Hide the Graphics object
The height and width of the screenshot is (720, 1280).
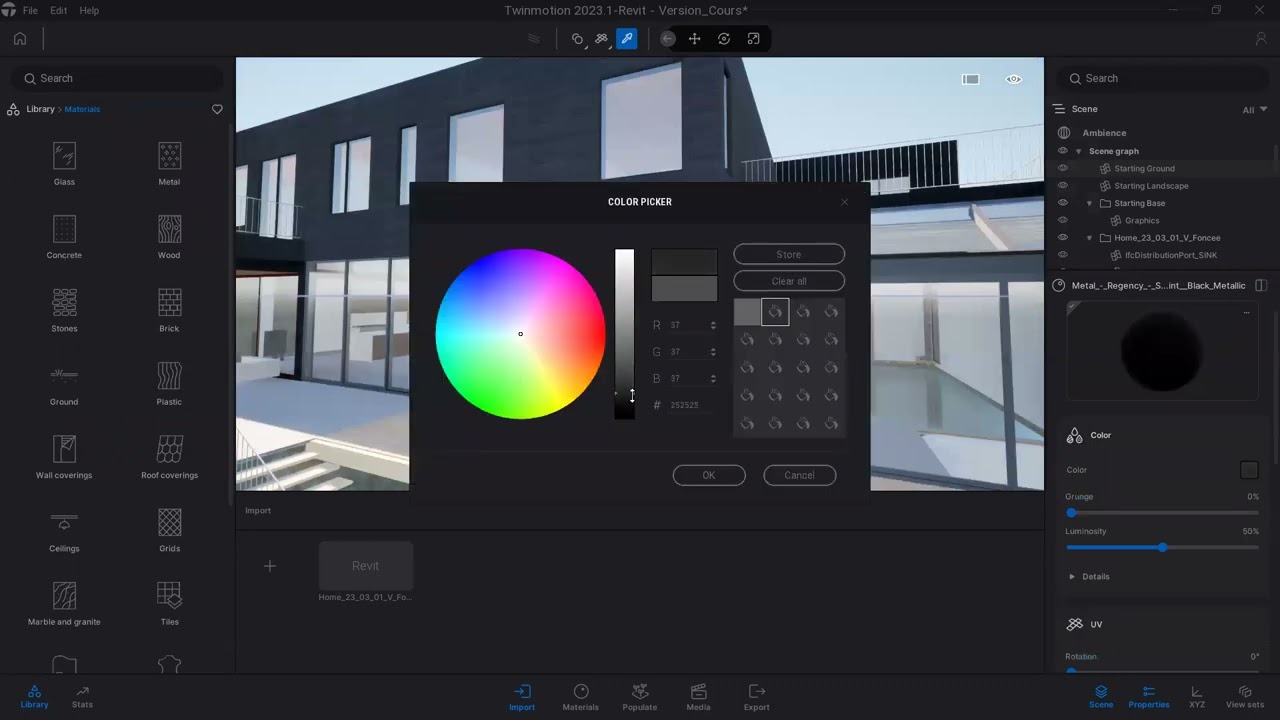(x=1063, y=220)
